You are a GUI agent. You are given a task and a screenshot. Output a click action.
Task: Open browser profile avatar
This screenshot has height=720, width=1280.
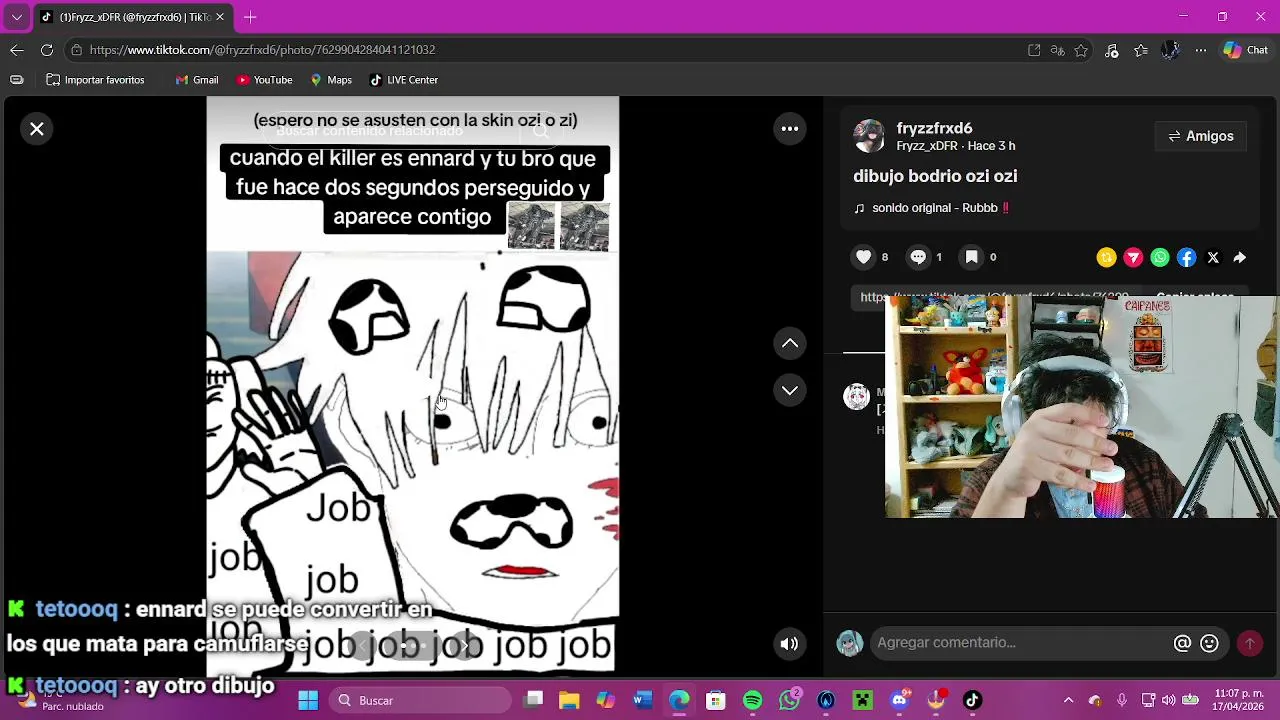(x=1171, y=50)
